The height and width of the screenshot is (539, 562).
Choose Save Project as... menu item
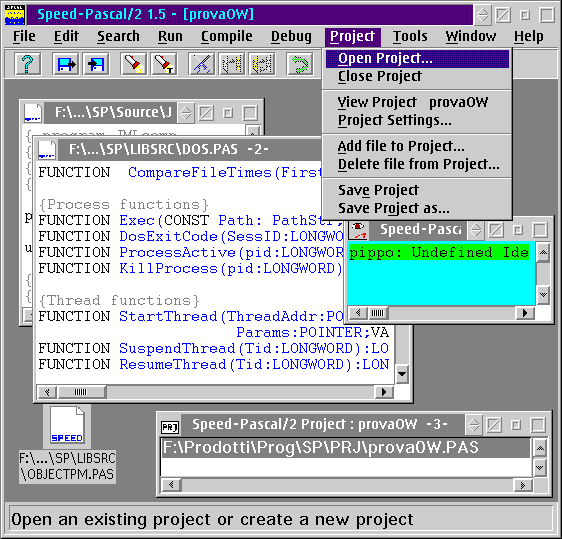394,208
